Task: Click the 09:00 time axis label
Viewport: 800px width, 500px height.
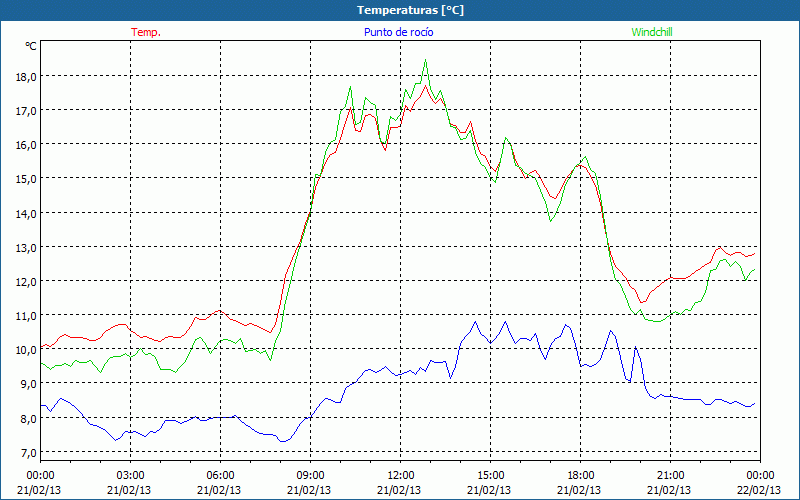Action: [310, 476]
